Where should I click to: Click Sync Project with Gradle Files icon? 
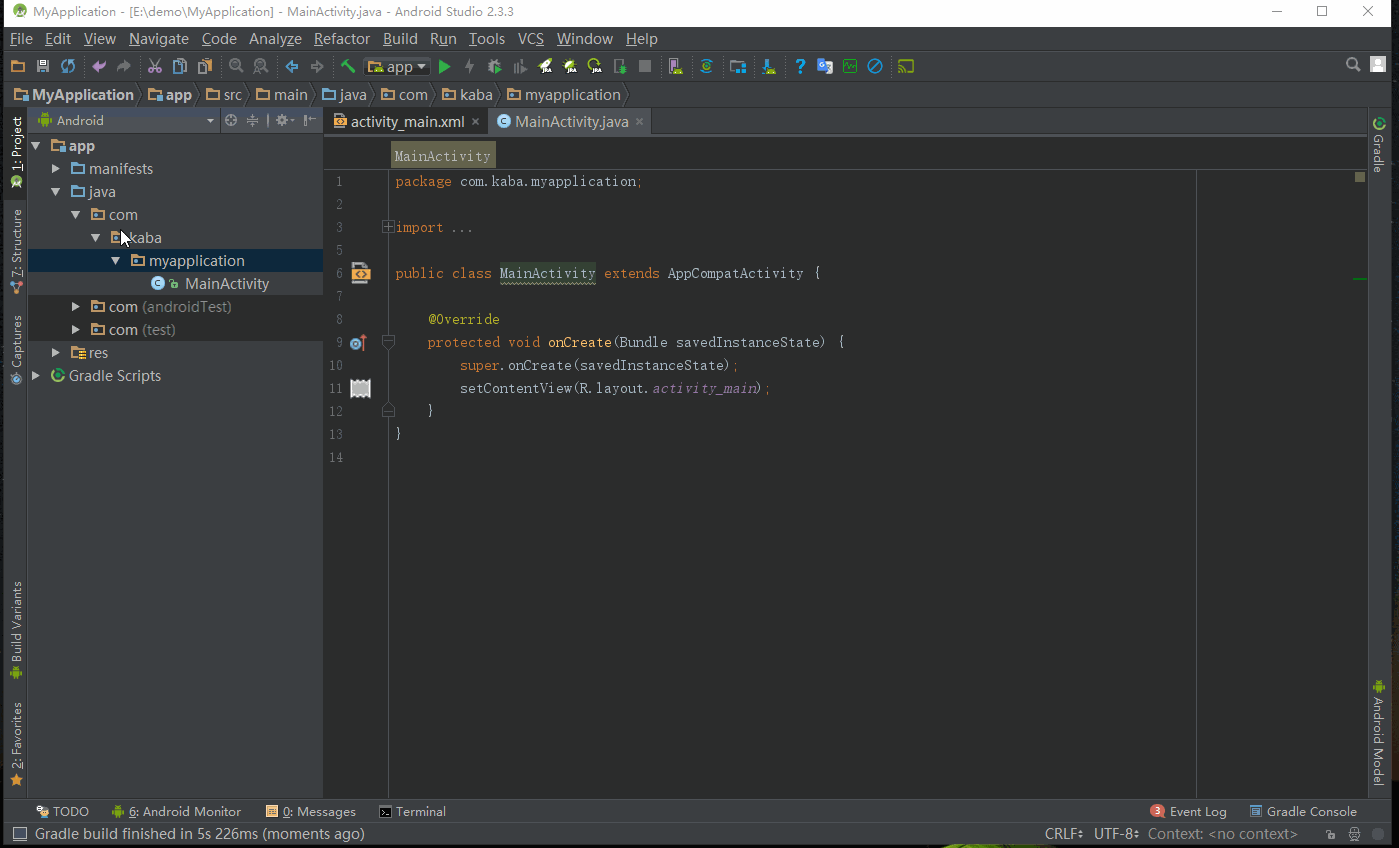[707, 66]
